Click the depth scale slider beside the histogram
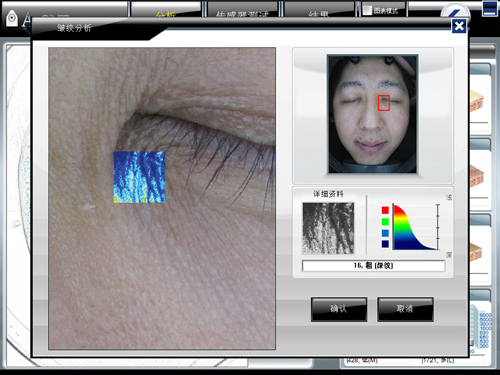 (438, 227)
